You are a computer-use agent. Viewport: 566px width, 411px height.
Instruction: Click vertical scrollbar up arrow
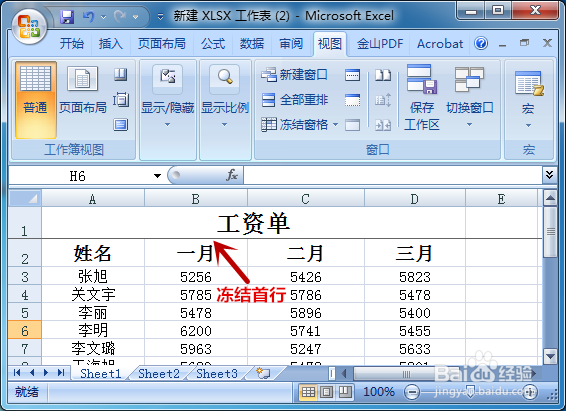tap(550, 198)
